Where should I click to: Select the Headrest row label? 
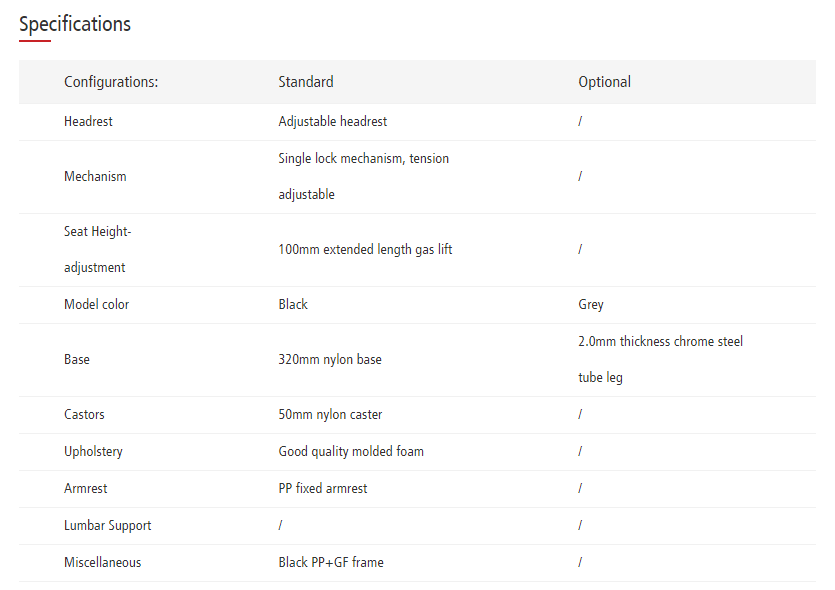[x=88, y=121]
